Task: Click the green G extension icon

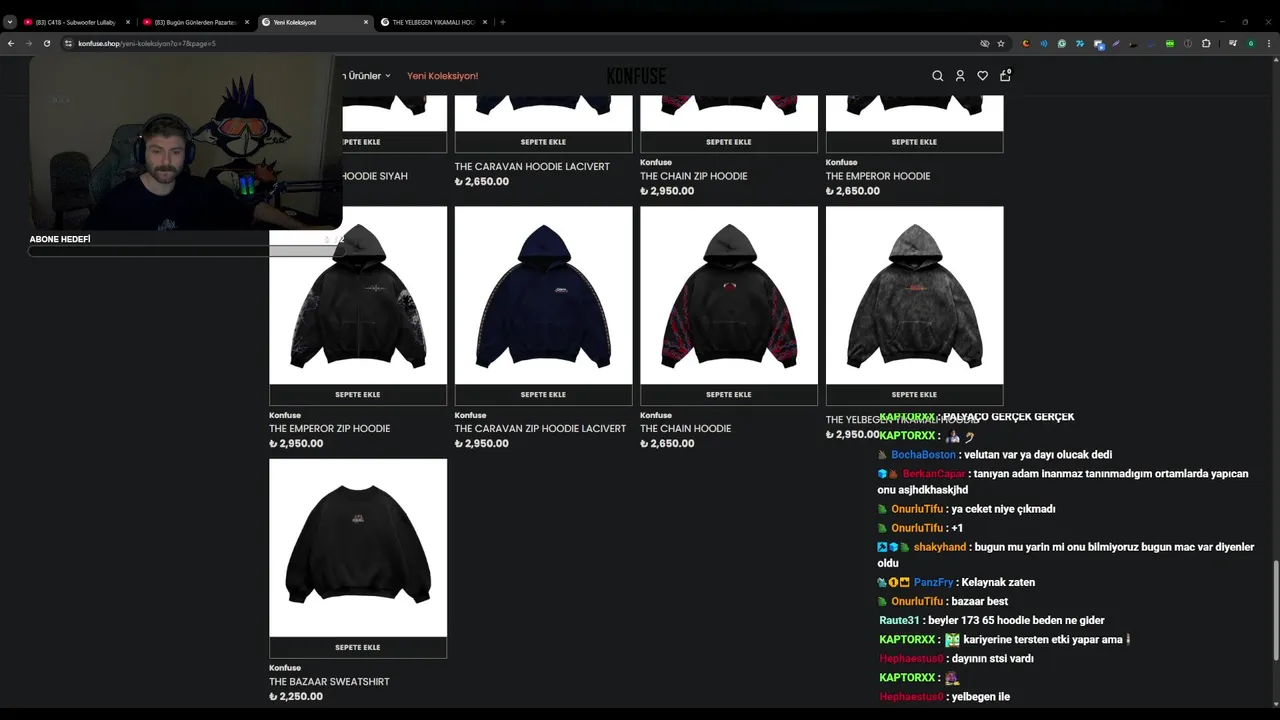Action: (1062, 43)
